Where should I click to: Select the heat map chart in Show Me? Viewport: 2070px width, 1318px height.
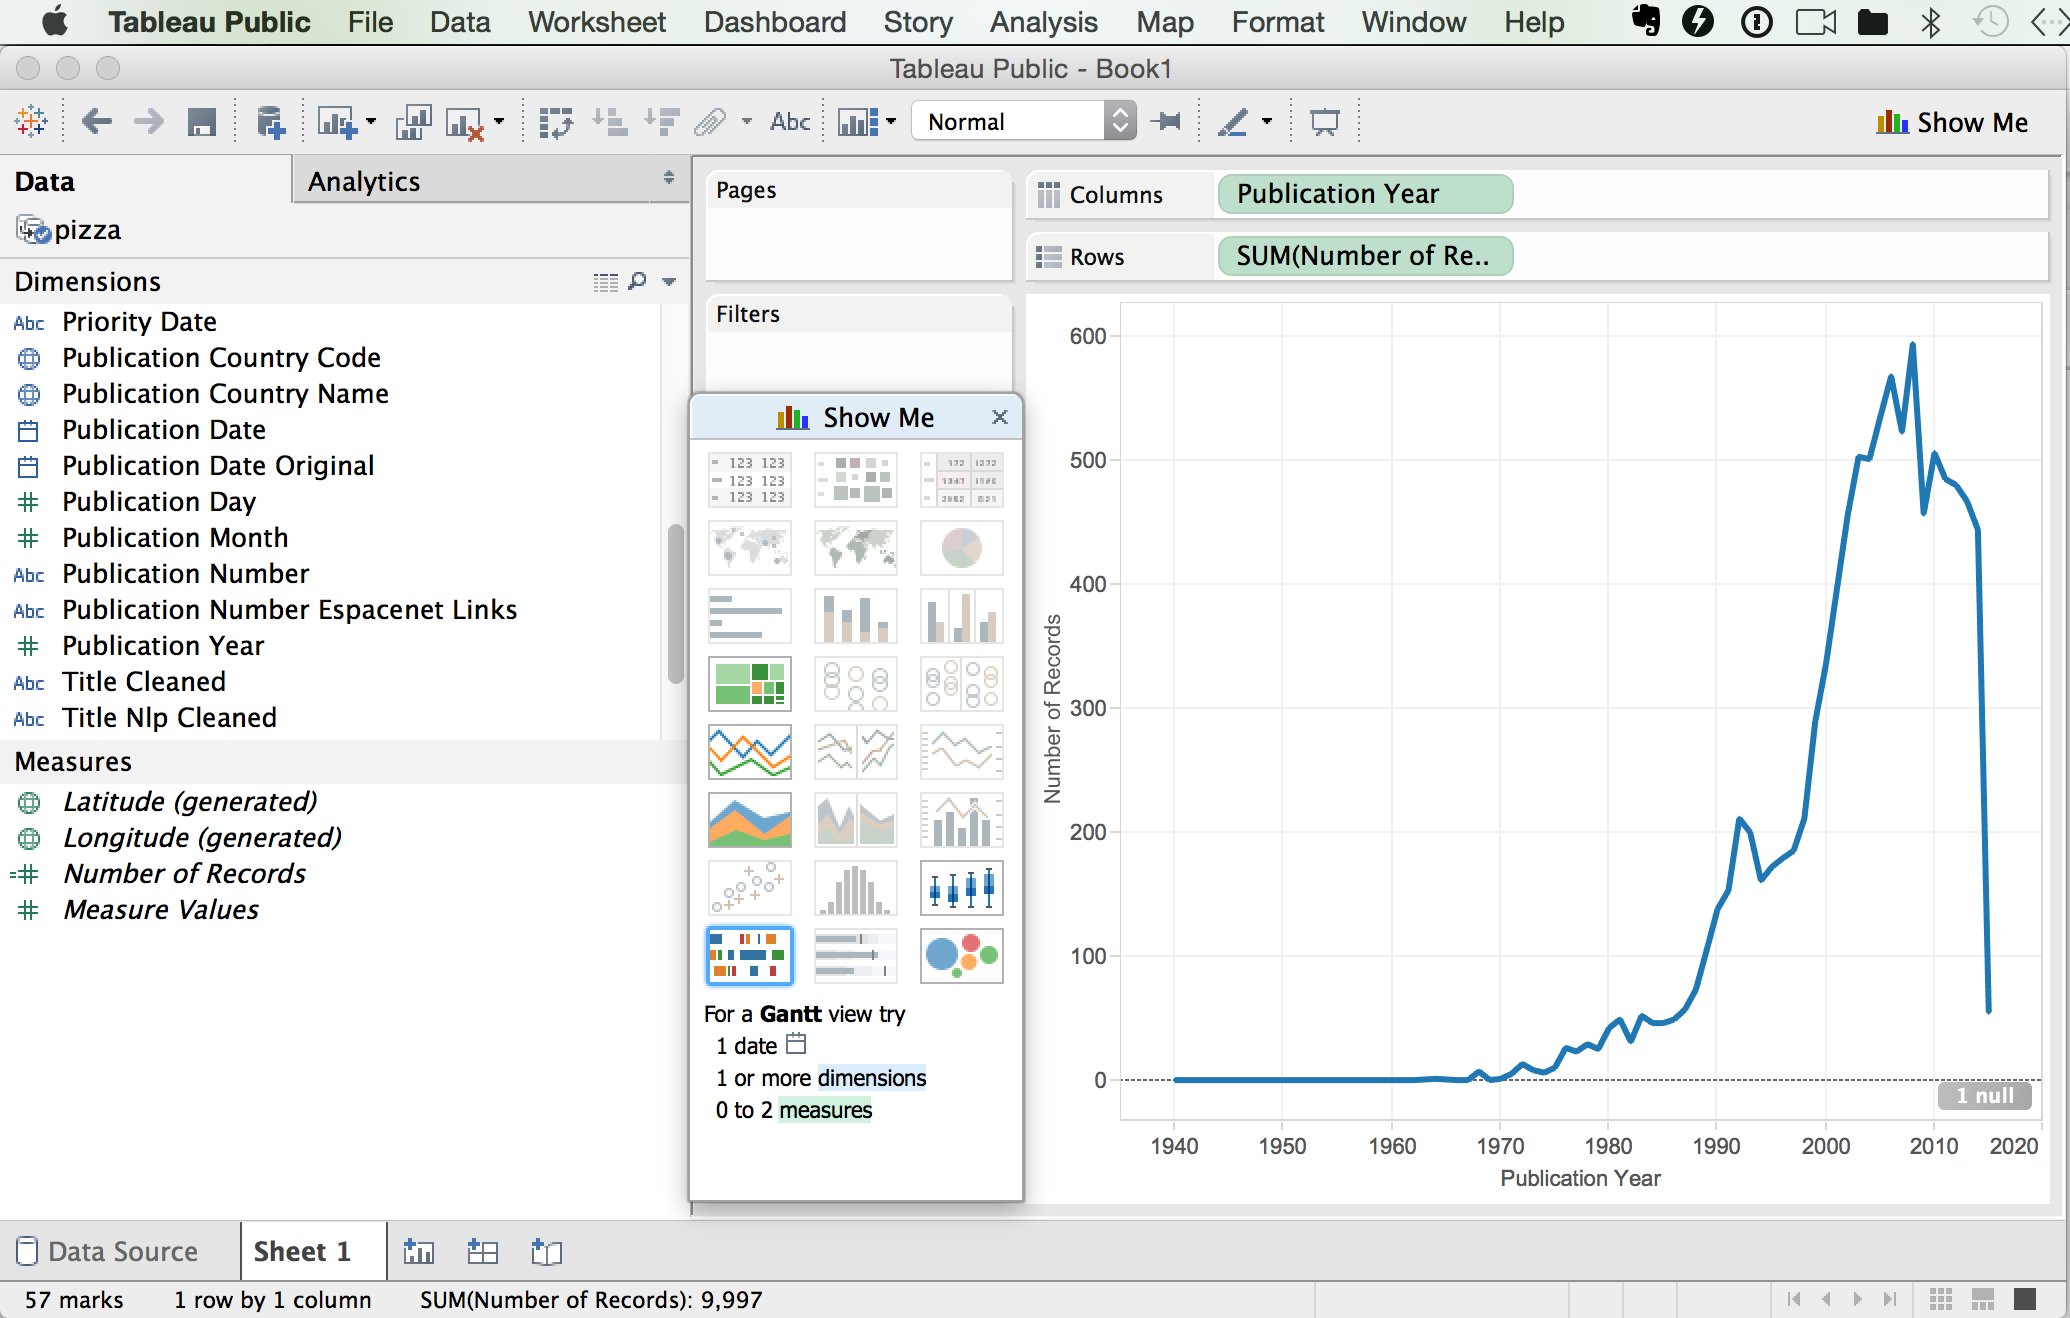pyautogui.click(x=856, y=480)
